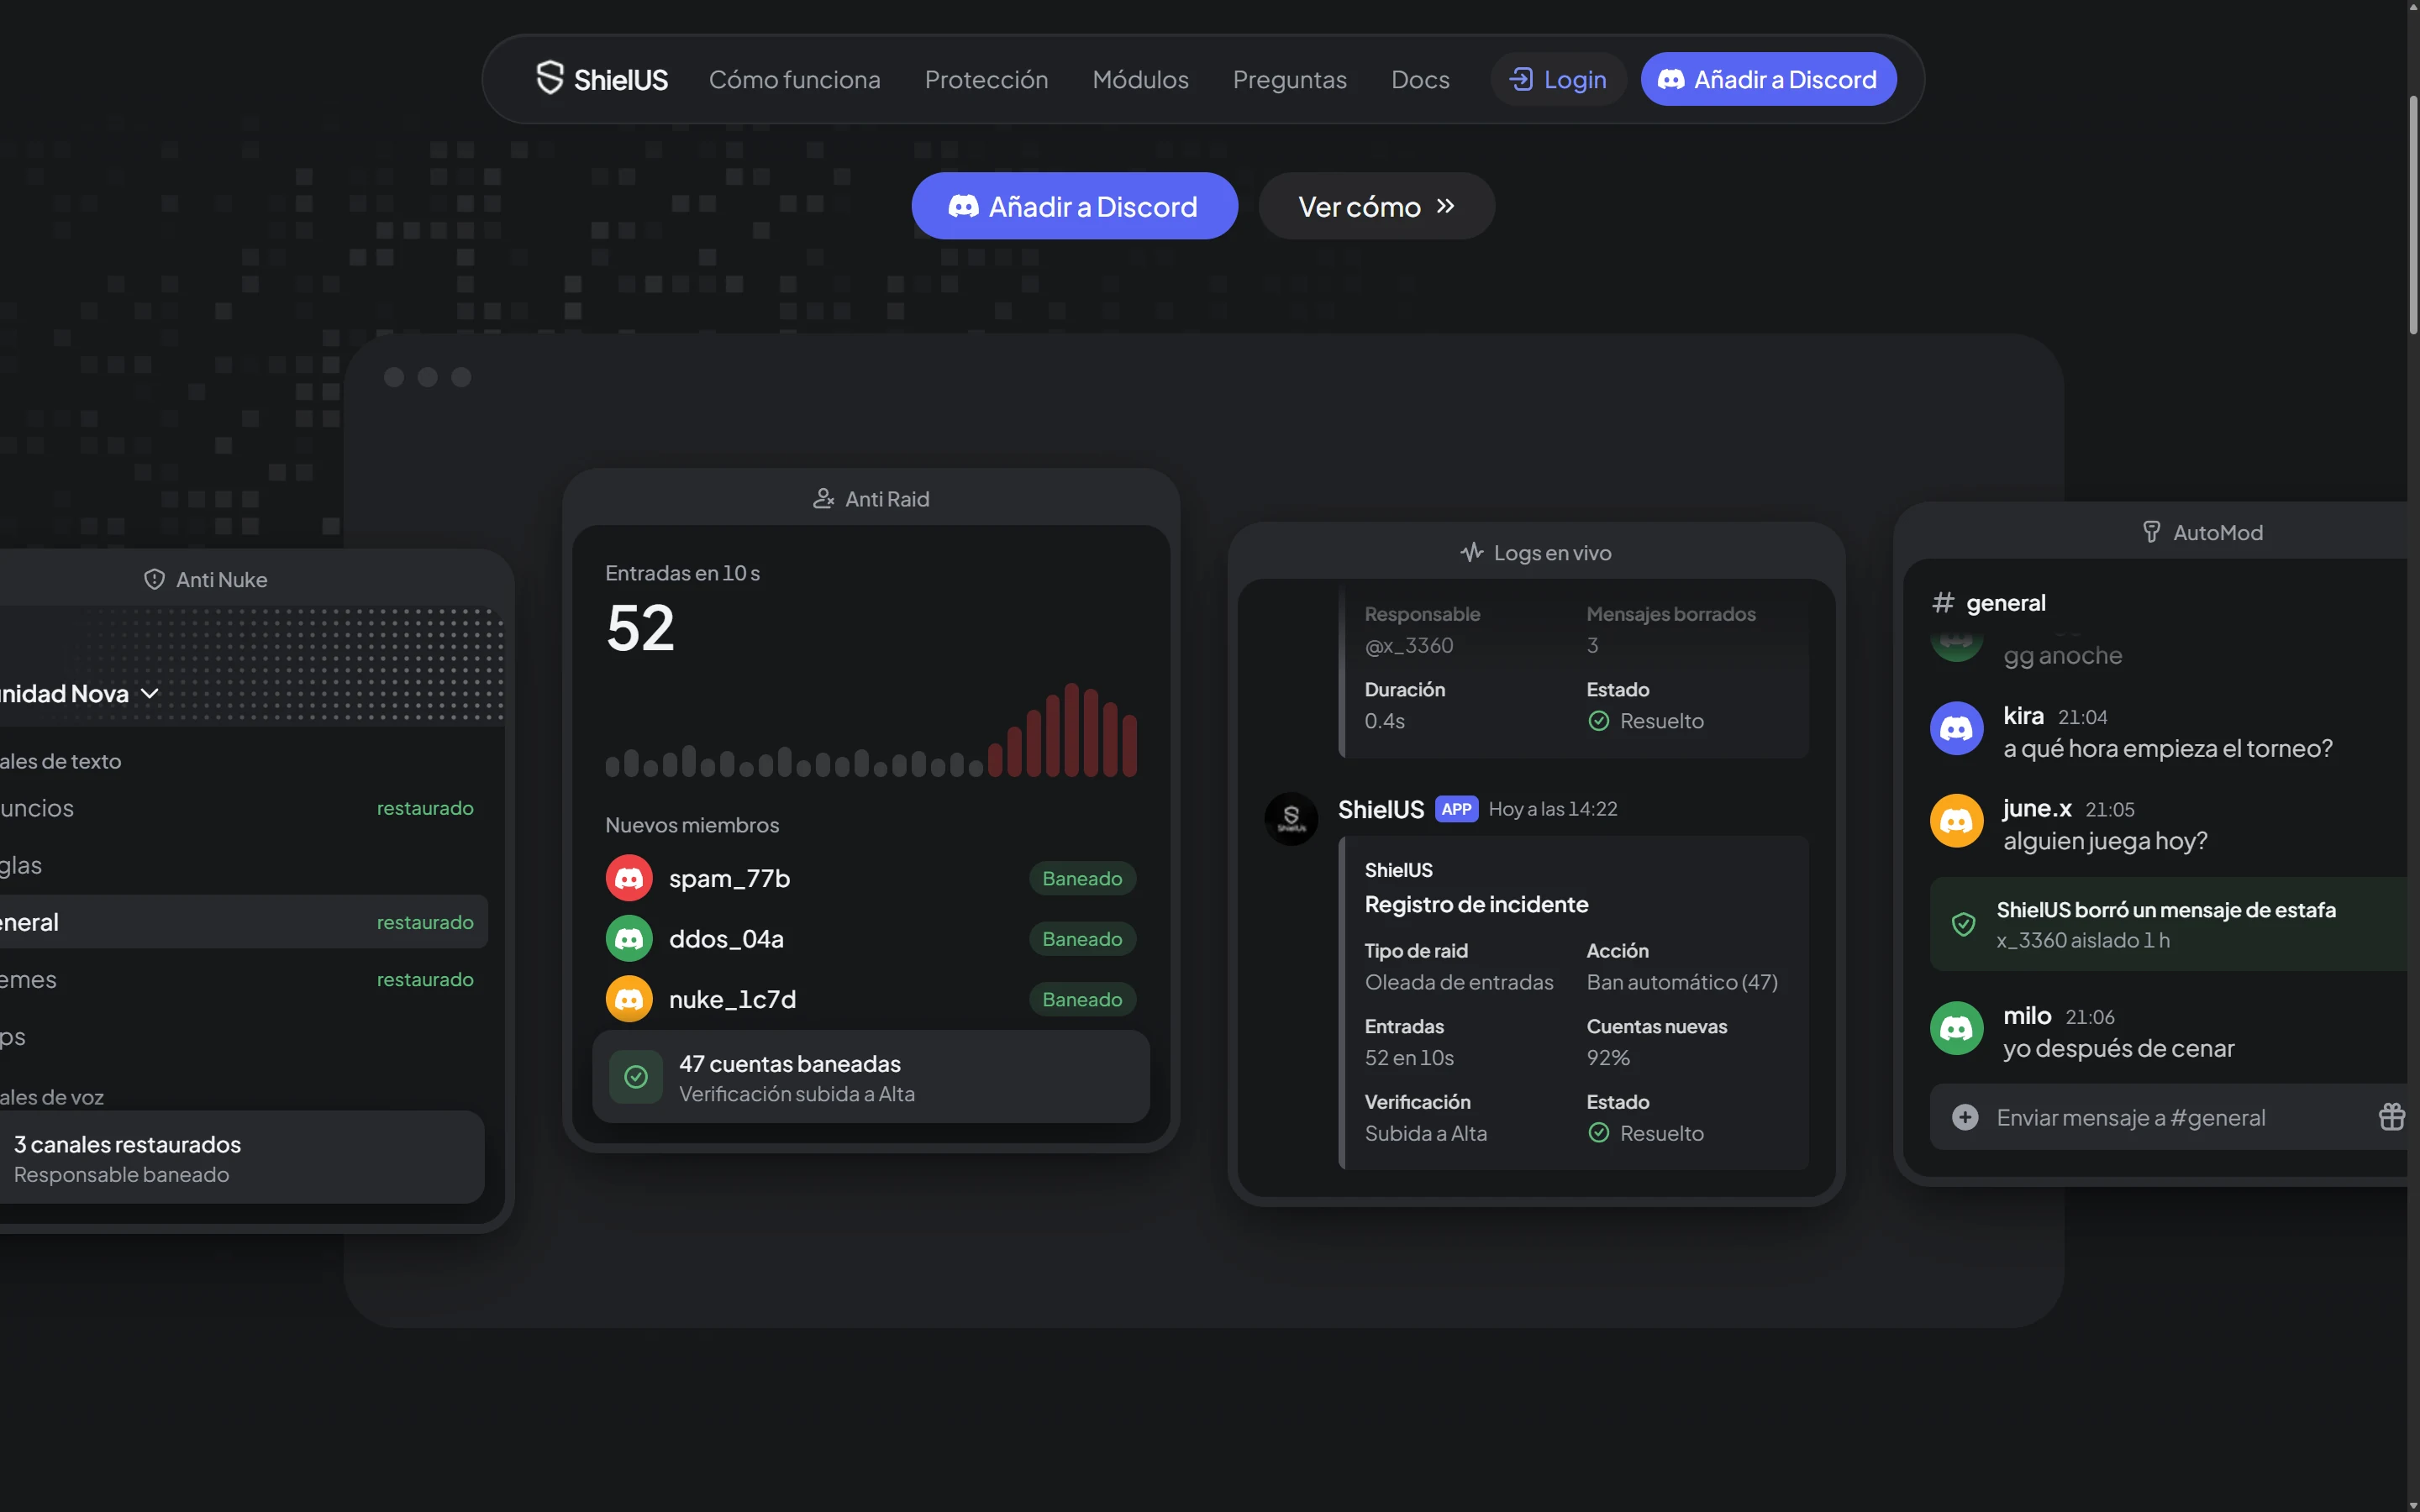
Task: Click the Logs en vivo activity icon
Action: click(x=1471, y=552)
